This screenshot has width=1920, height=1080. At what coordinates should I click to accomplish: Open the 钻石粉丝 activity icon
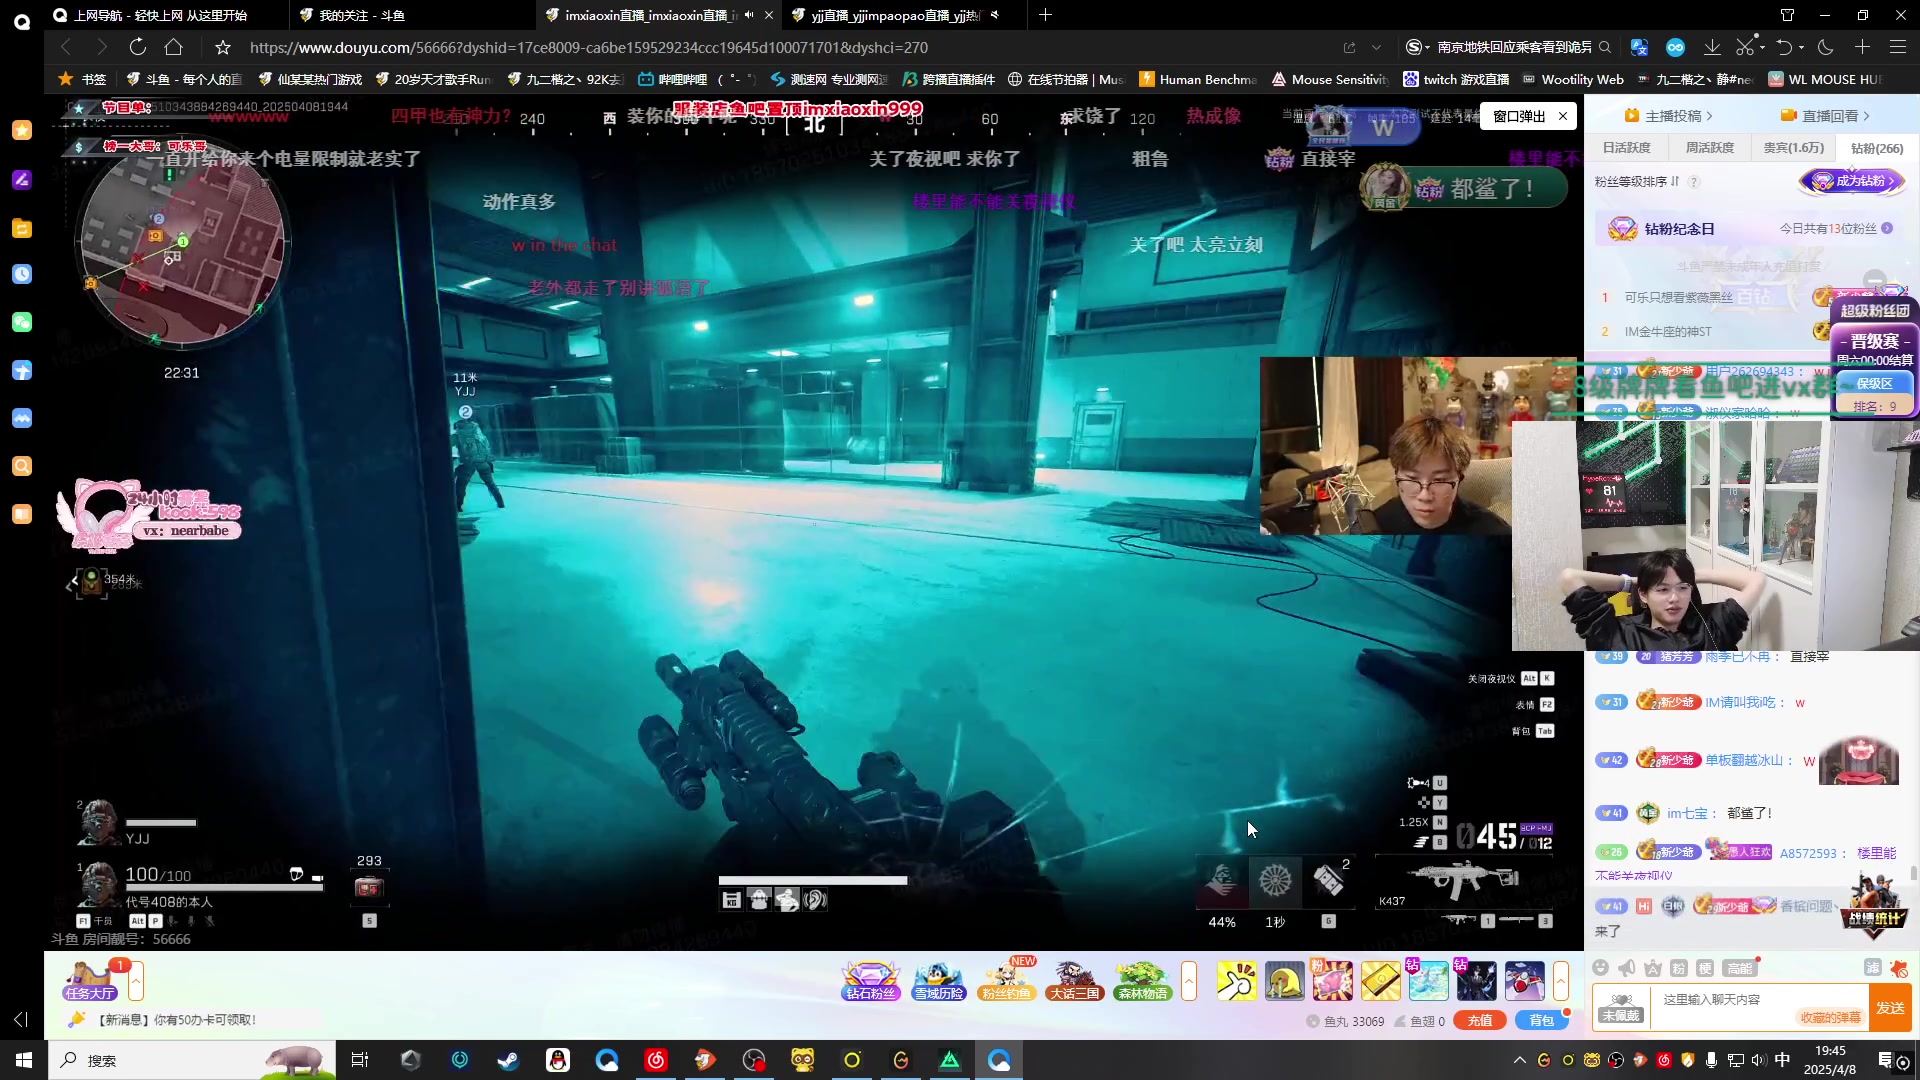point(871,981)
